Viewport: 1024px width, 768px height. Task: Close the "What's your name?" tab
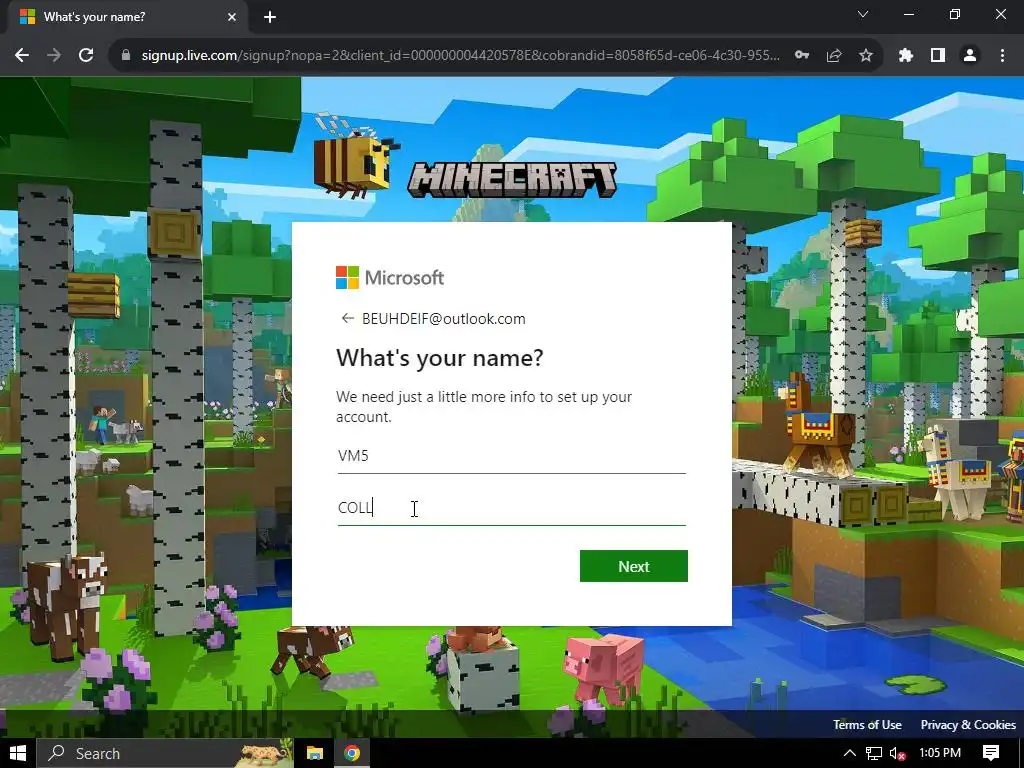(232, 17)
